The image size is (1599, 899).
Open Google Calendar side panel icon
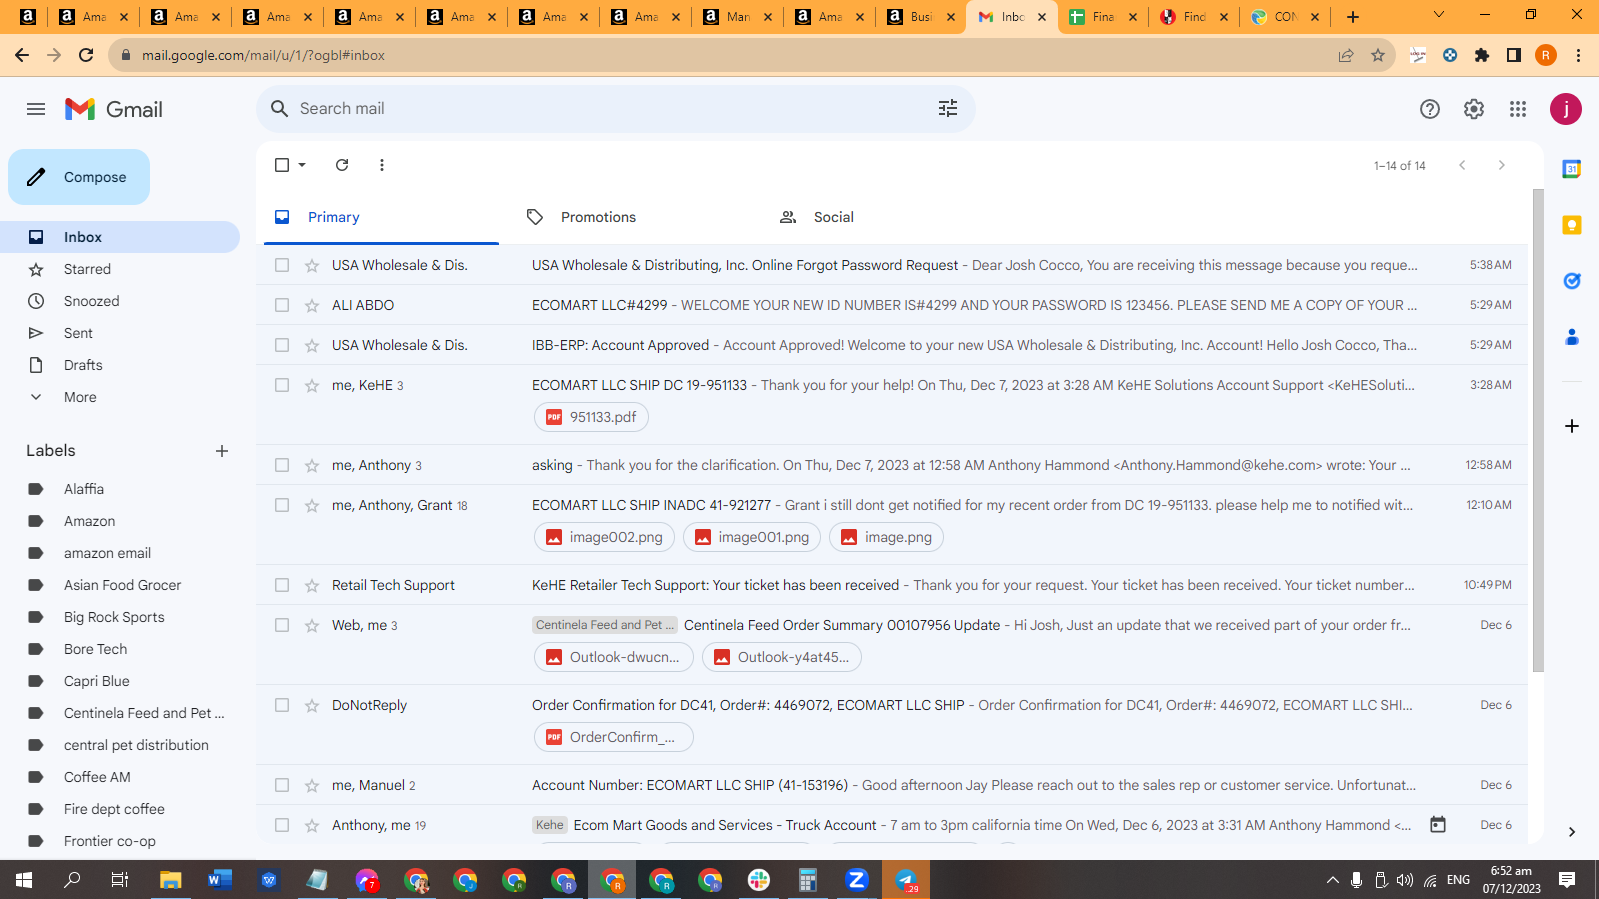(1572, 169)
